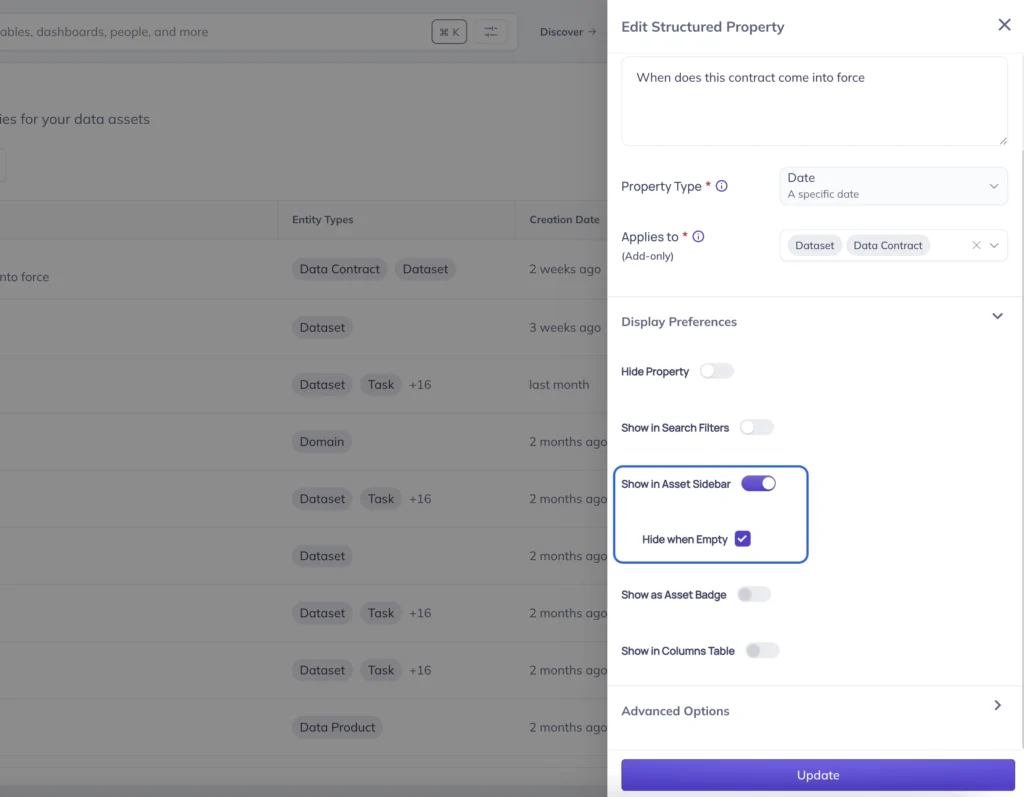Disable the Show in Asset Sidebar toggle

coord(759,483)
